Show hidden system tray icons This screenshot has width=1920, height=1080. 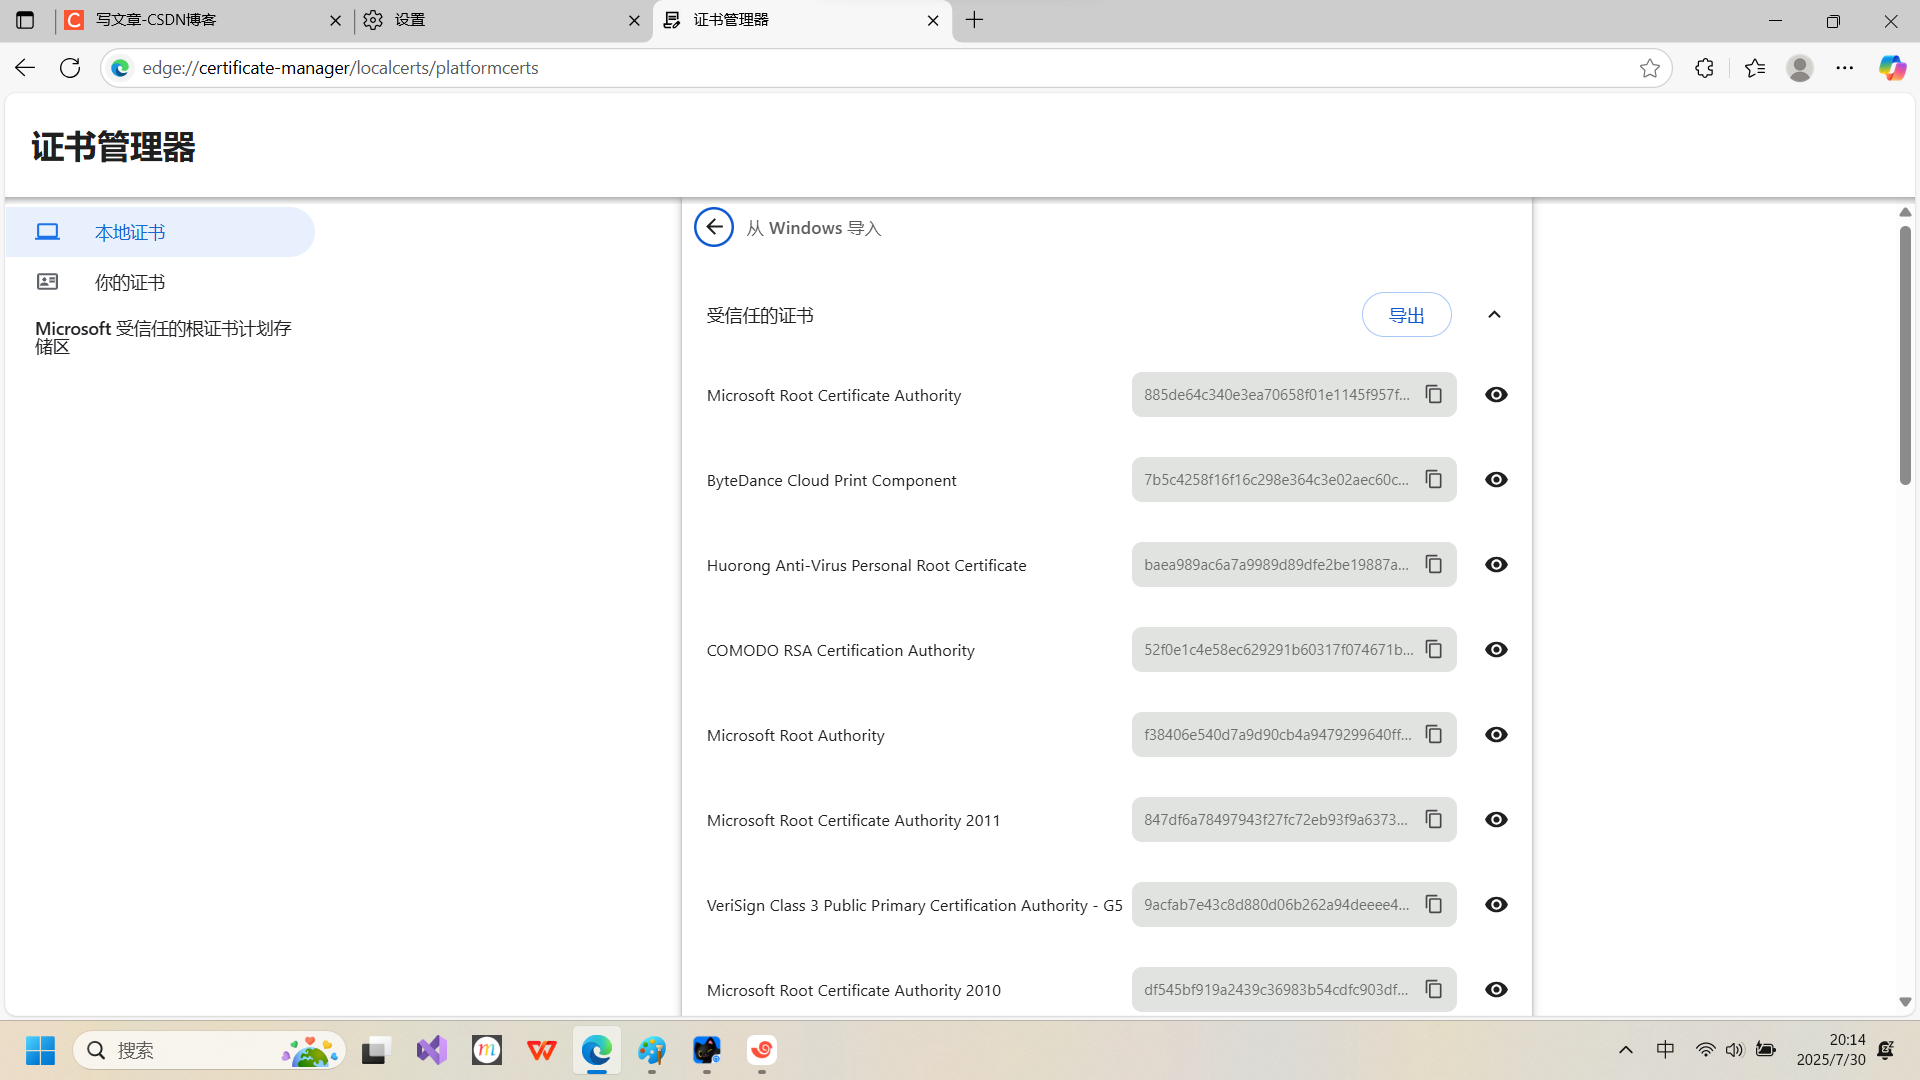pyautogui.click(x=1626, y=1050)
